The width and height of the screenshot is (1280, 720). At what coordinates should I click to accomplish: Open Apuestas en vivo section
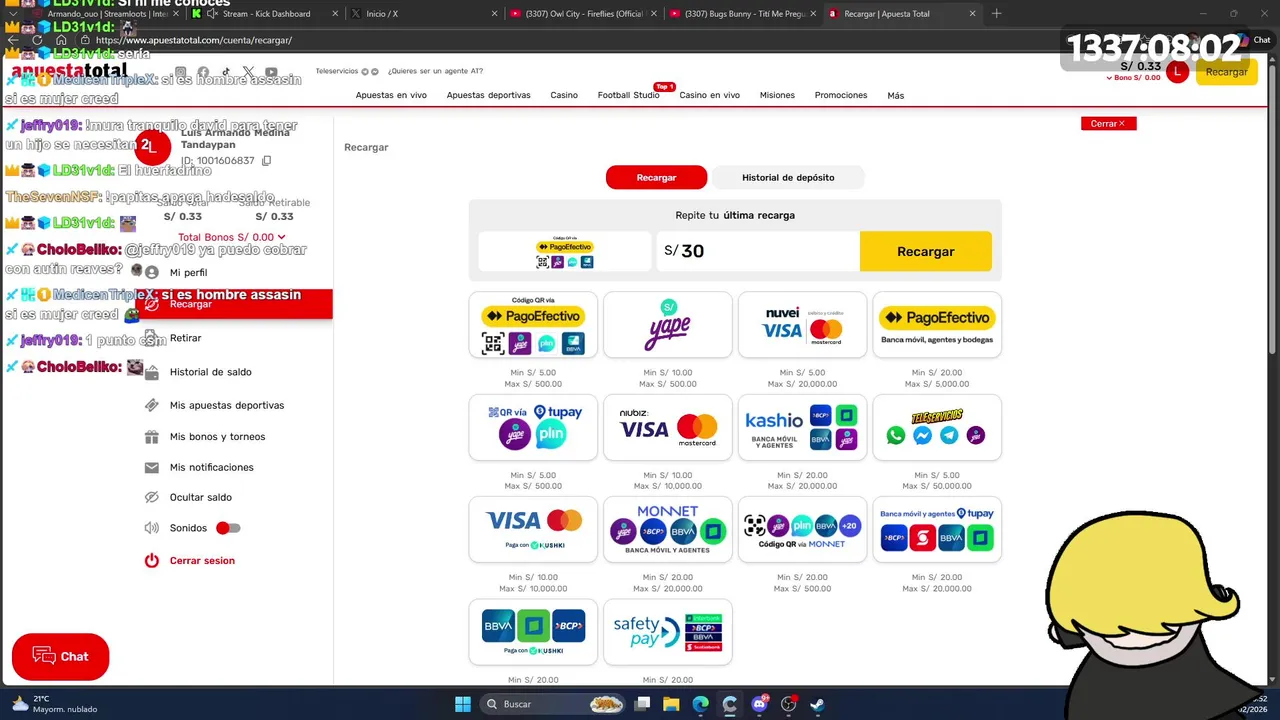point(391,95)
